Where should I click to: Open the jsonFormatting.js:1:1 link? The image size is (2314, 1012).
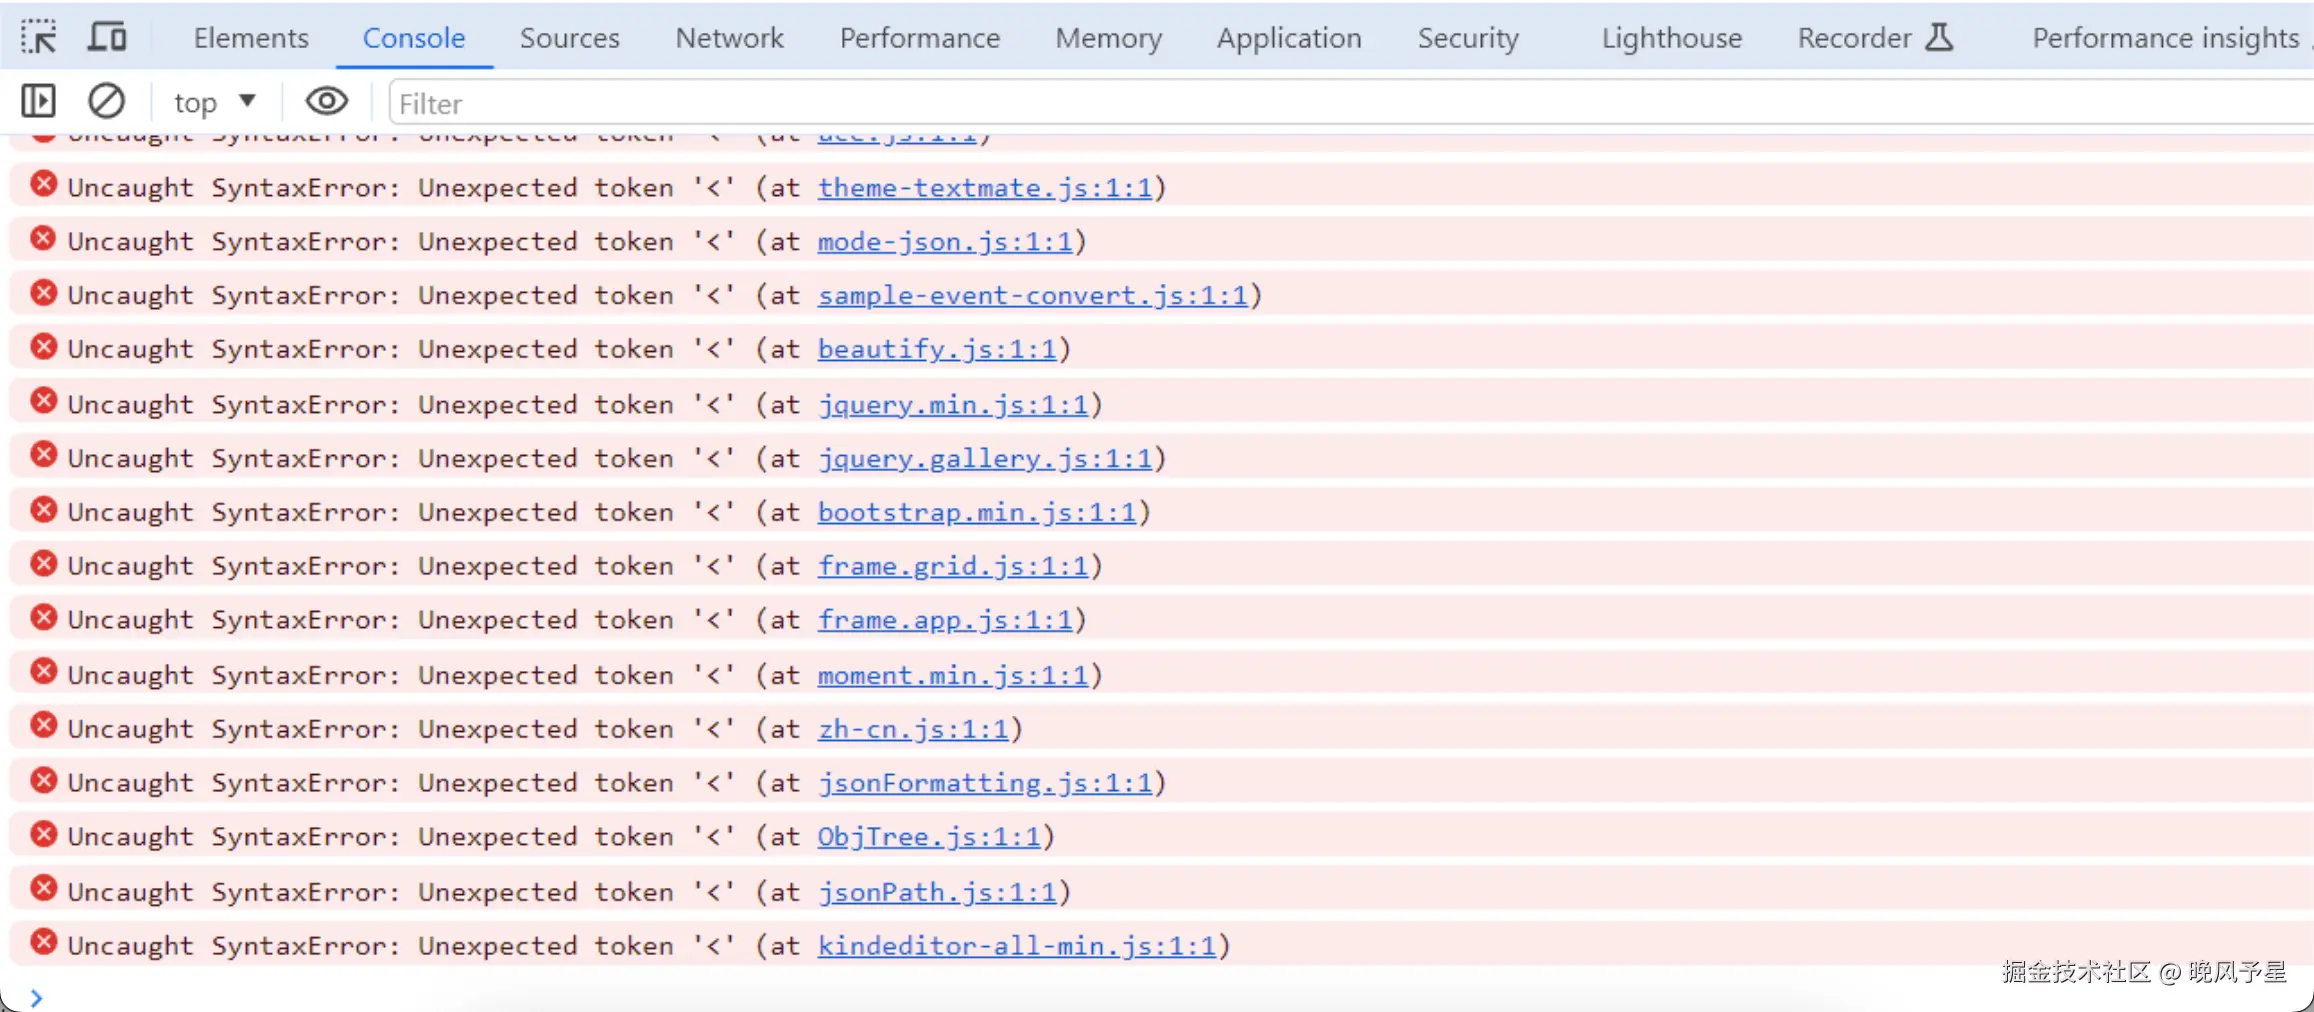click(x=985, y=783)
